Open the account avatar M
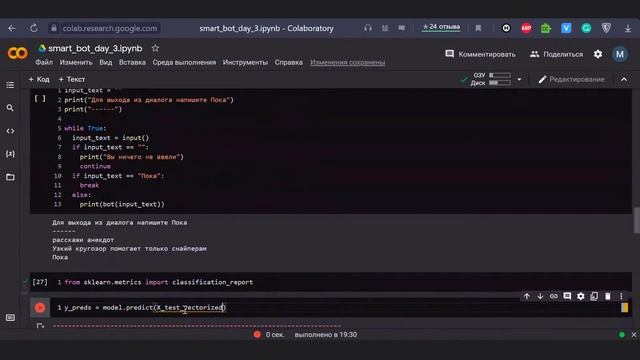The width and height of the screenshot is (640, 360). [x=620, y=54]
